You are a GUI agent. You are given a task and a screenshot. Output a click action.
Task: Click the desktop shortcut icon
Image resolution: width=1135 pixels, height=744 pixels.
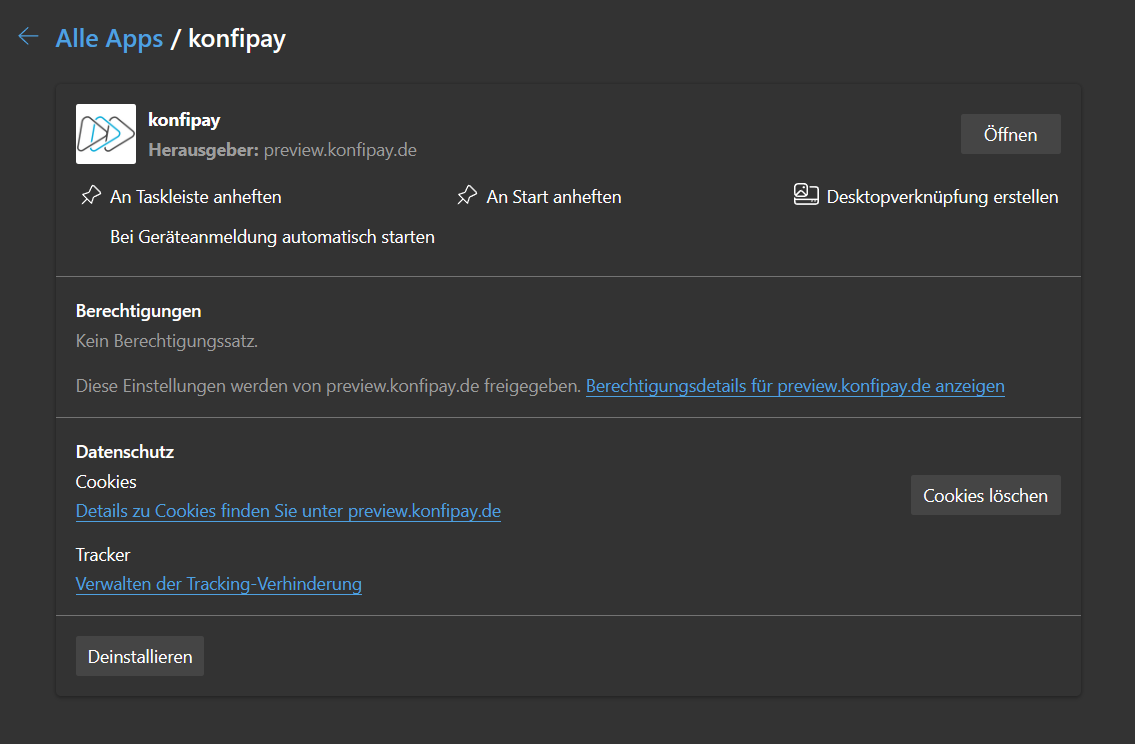coord(806,195)
